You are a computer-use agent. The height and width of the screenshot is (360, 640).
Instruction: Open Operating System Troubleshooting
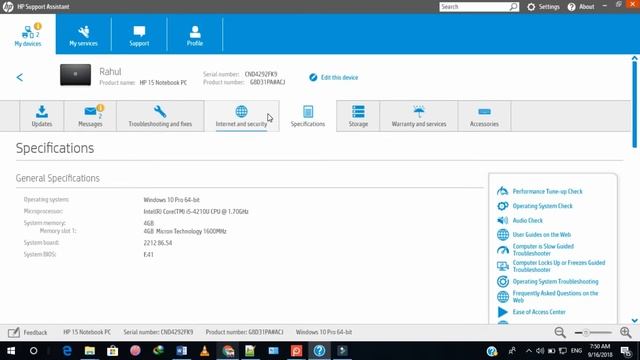(x=556, y=282)
